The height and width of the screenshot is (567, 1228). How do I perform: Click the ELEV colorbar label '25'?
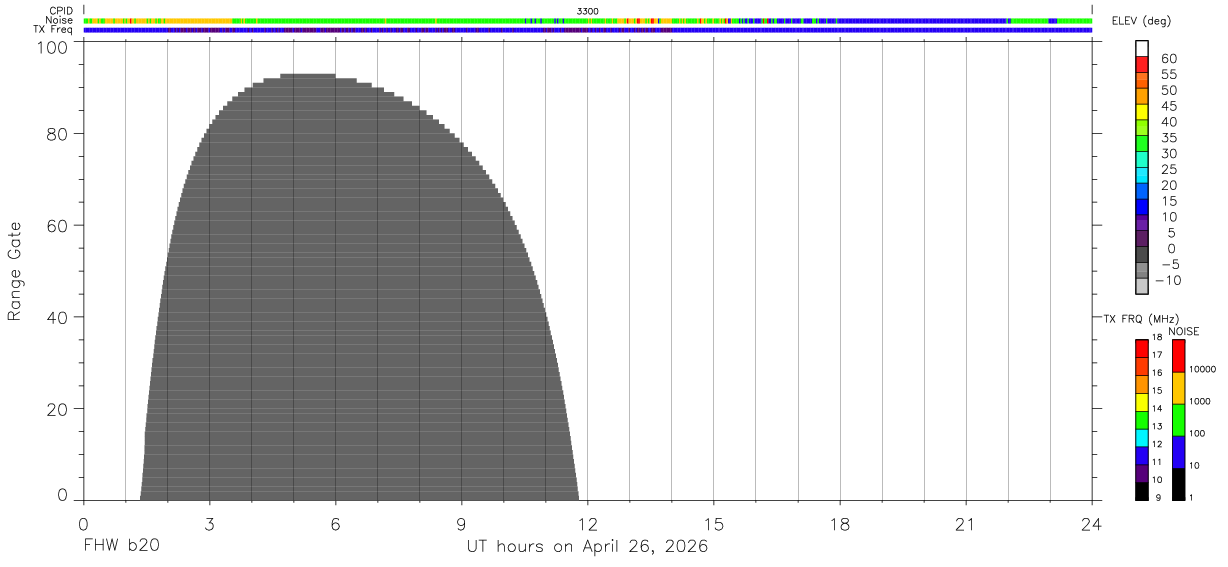1169,170
